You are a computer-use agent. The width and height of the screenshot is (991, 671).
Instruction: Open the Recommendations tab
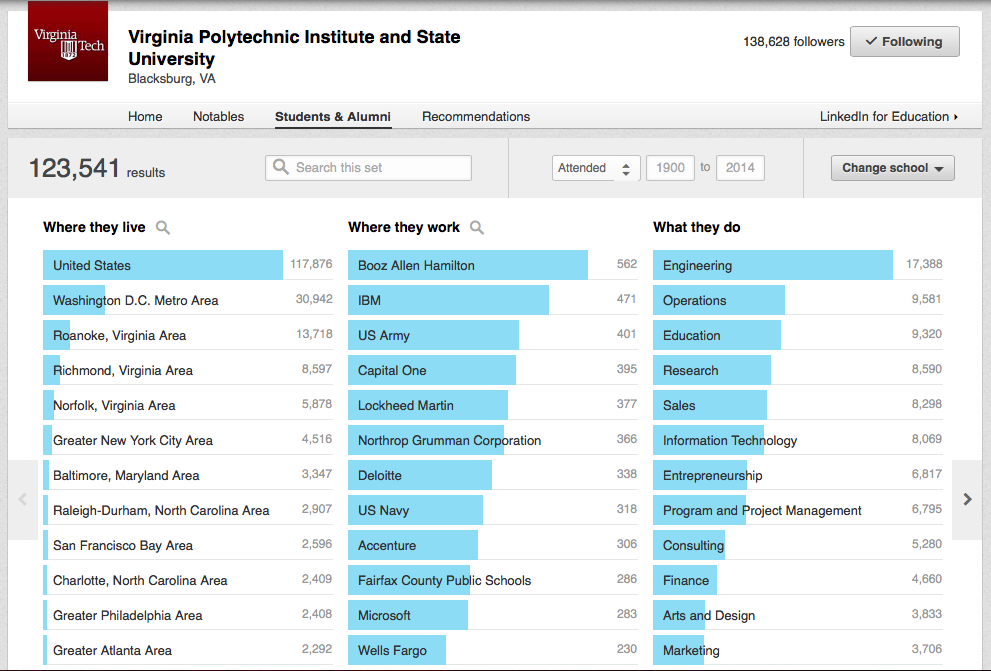(x=476, y=116)
